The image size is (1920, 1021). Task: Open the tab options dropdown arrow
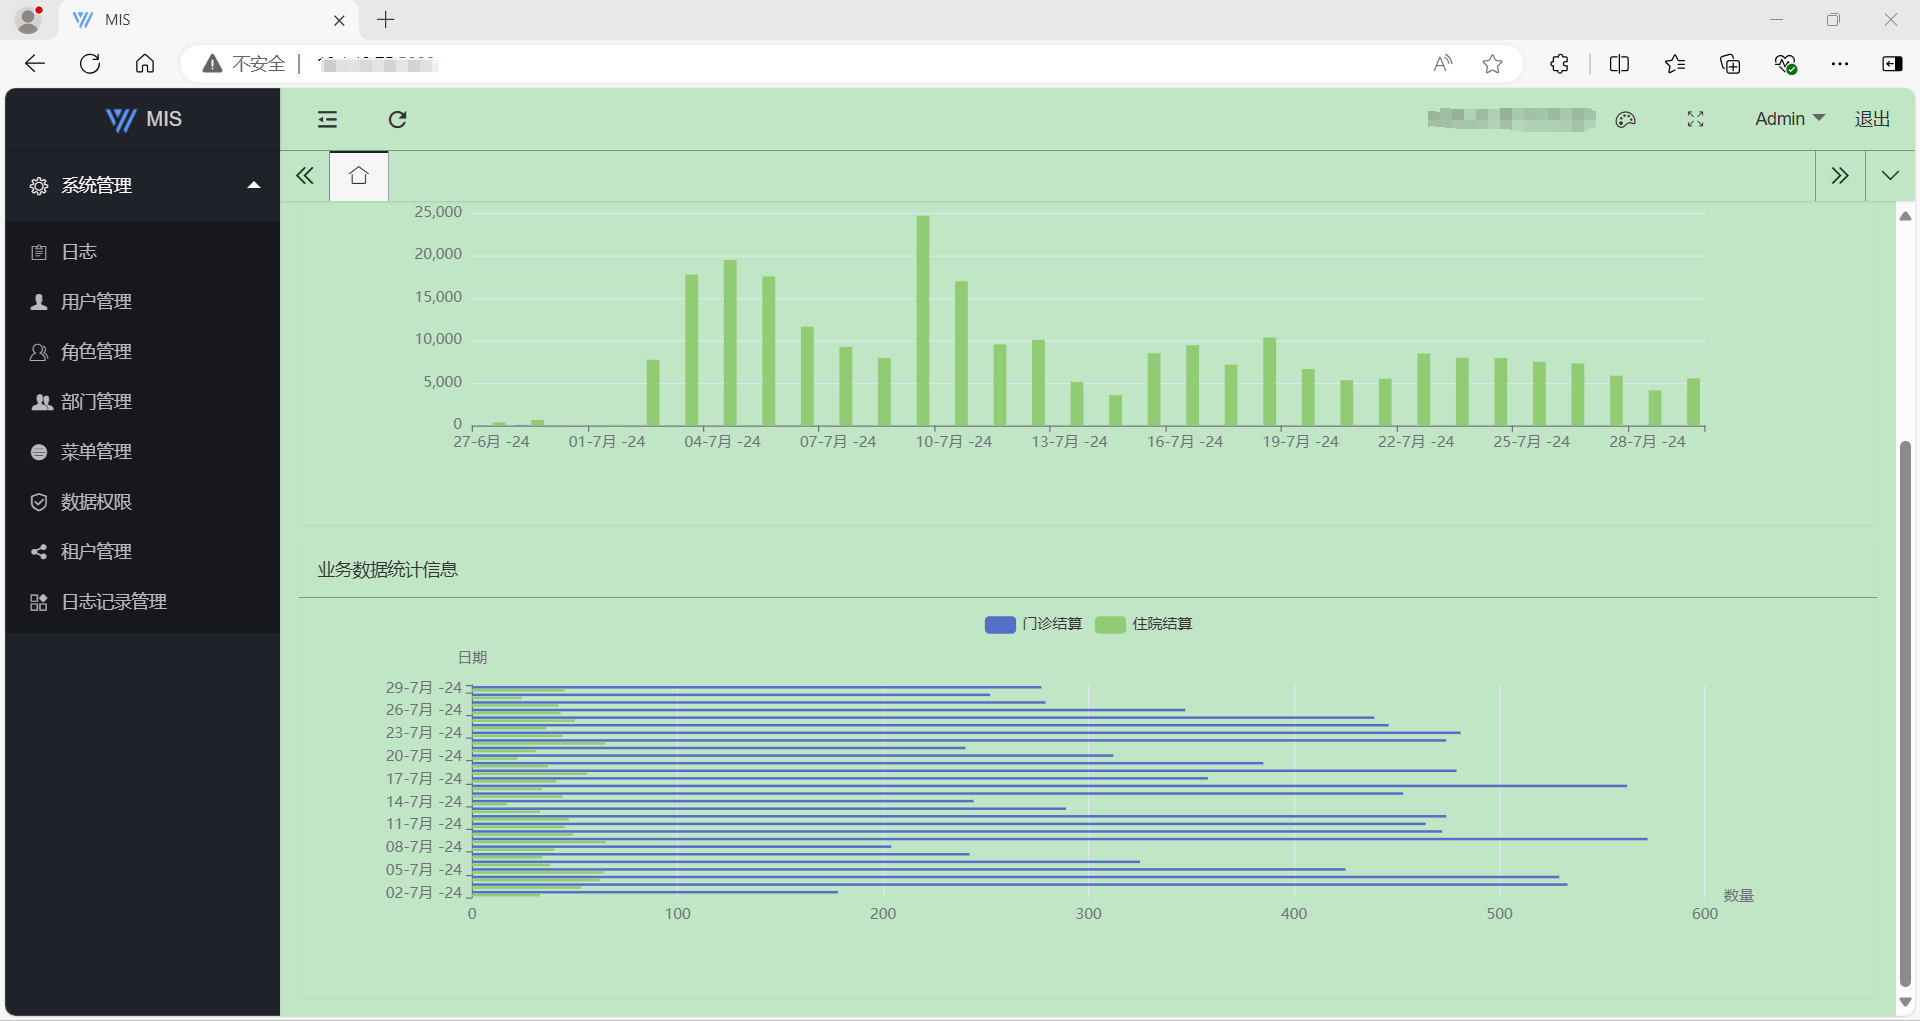(x=1890, y=176)
